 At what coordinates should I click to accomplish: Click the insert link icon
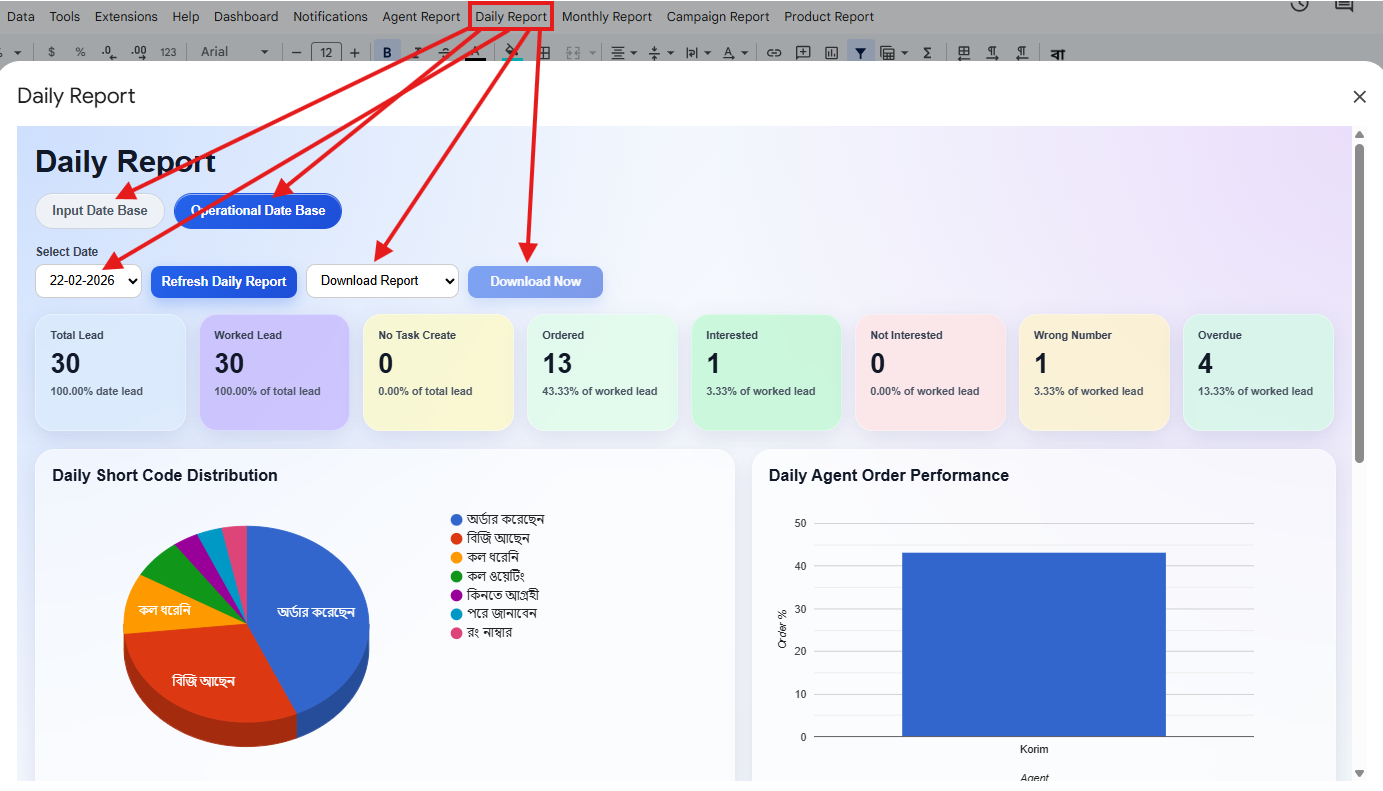point(773,52)
